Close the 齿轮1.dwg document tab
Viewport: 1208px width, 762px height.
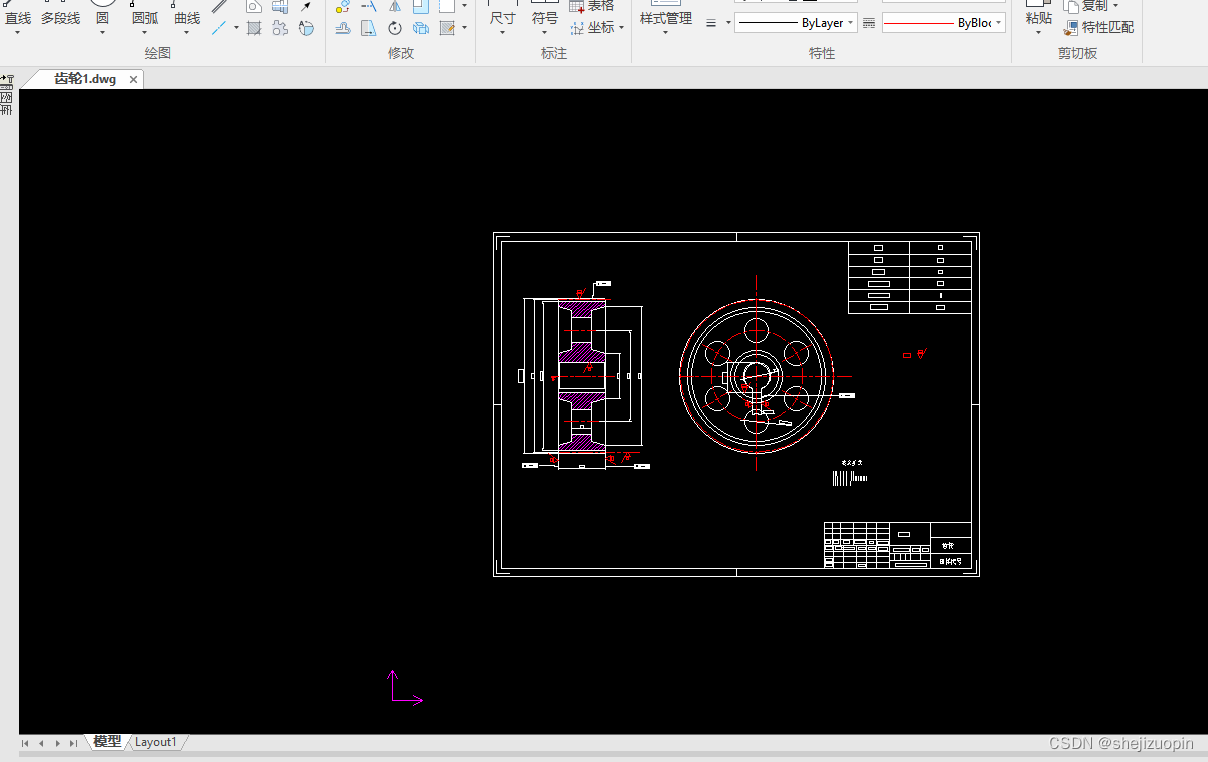[x=133, y=79]
